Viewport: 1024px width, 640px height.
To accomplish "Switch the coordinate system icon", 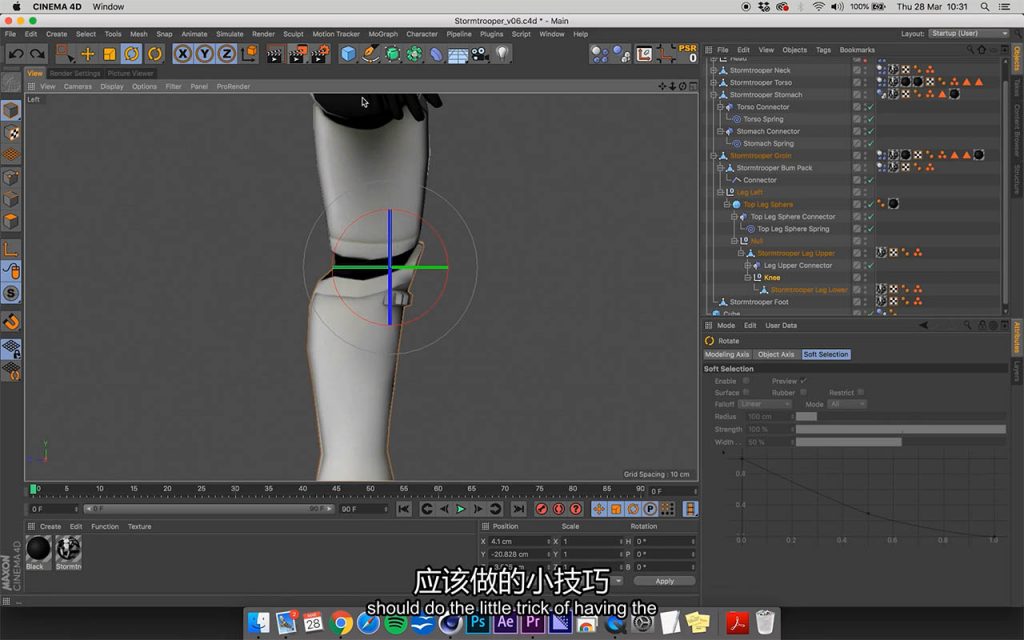I will click(x=249, y=54).
